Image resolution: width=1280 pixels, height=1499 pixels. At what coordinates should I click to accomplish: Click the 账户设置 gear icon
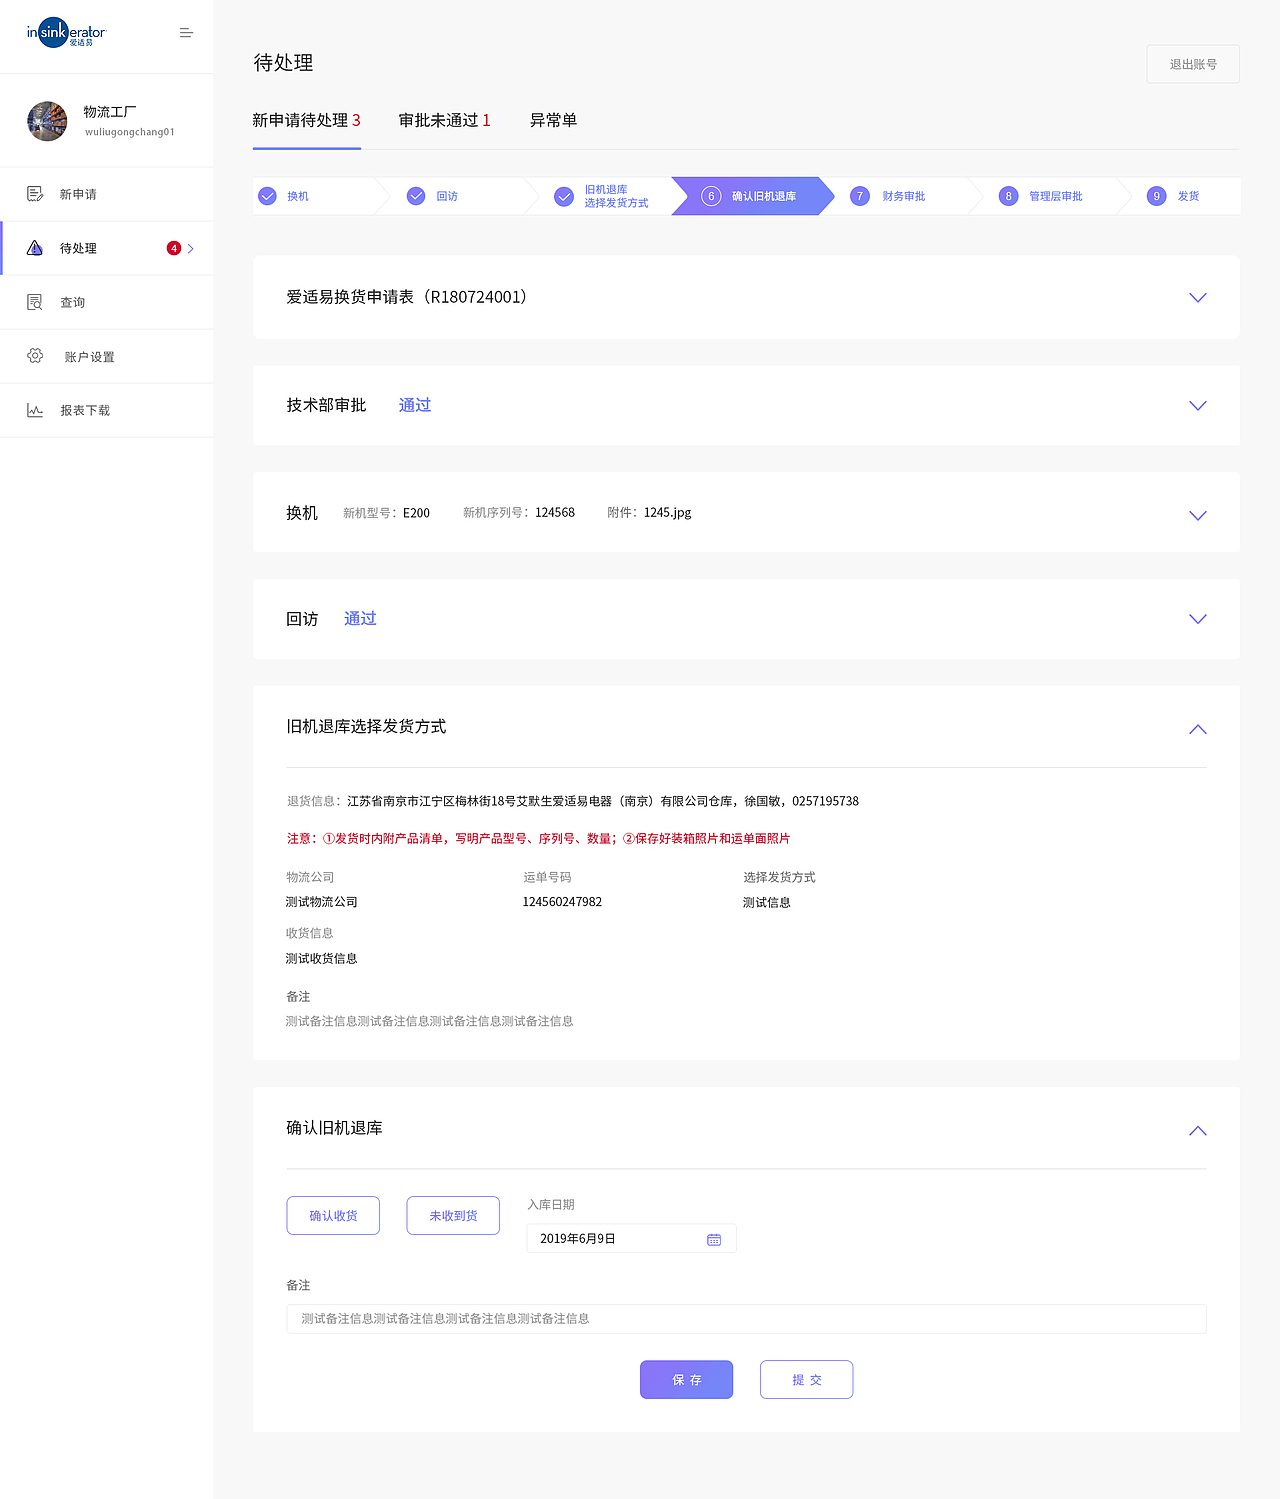(35, 356)
